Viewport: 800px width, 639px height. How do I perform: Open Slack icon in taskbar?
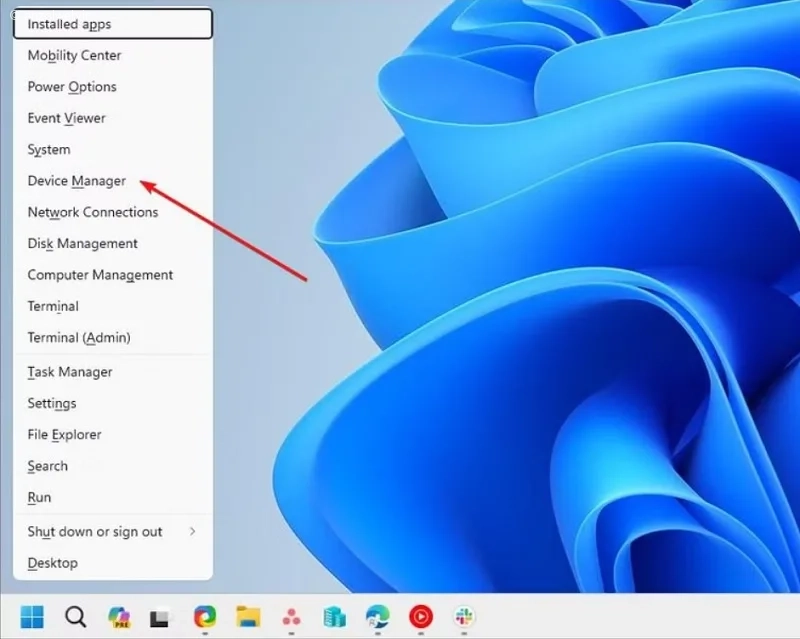(x=464, y=617)
